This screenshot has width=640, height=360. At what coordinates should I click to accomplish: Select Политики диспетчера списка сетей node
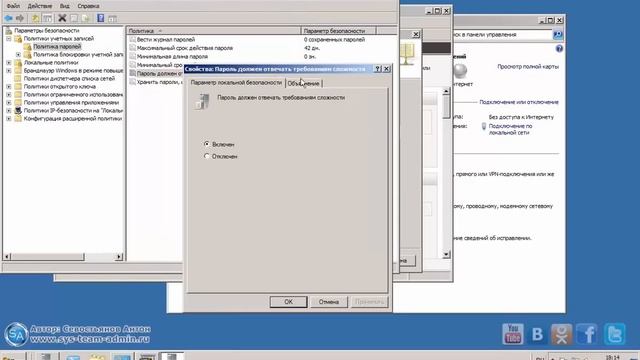69,78
